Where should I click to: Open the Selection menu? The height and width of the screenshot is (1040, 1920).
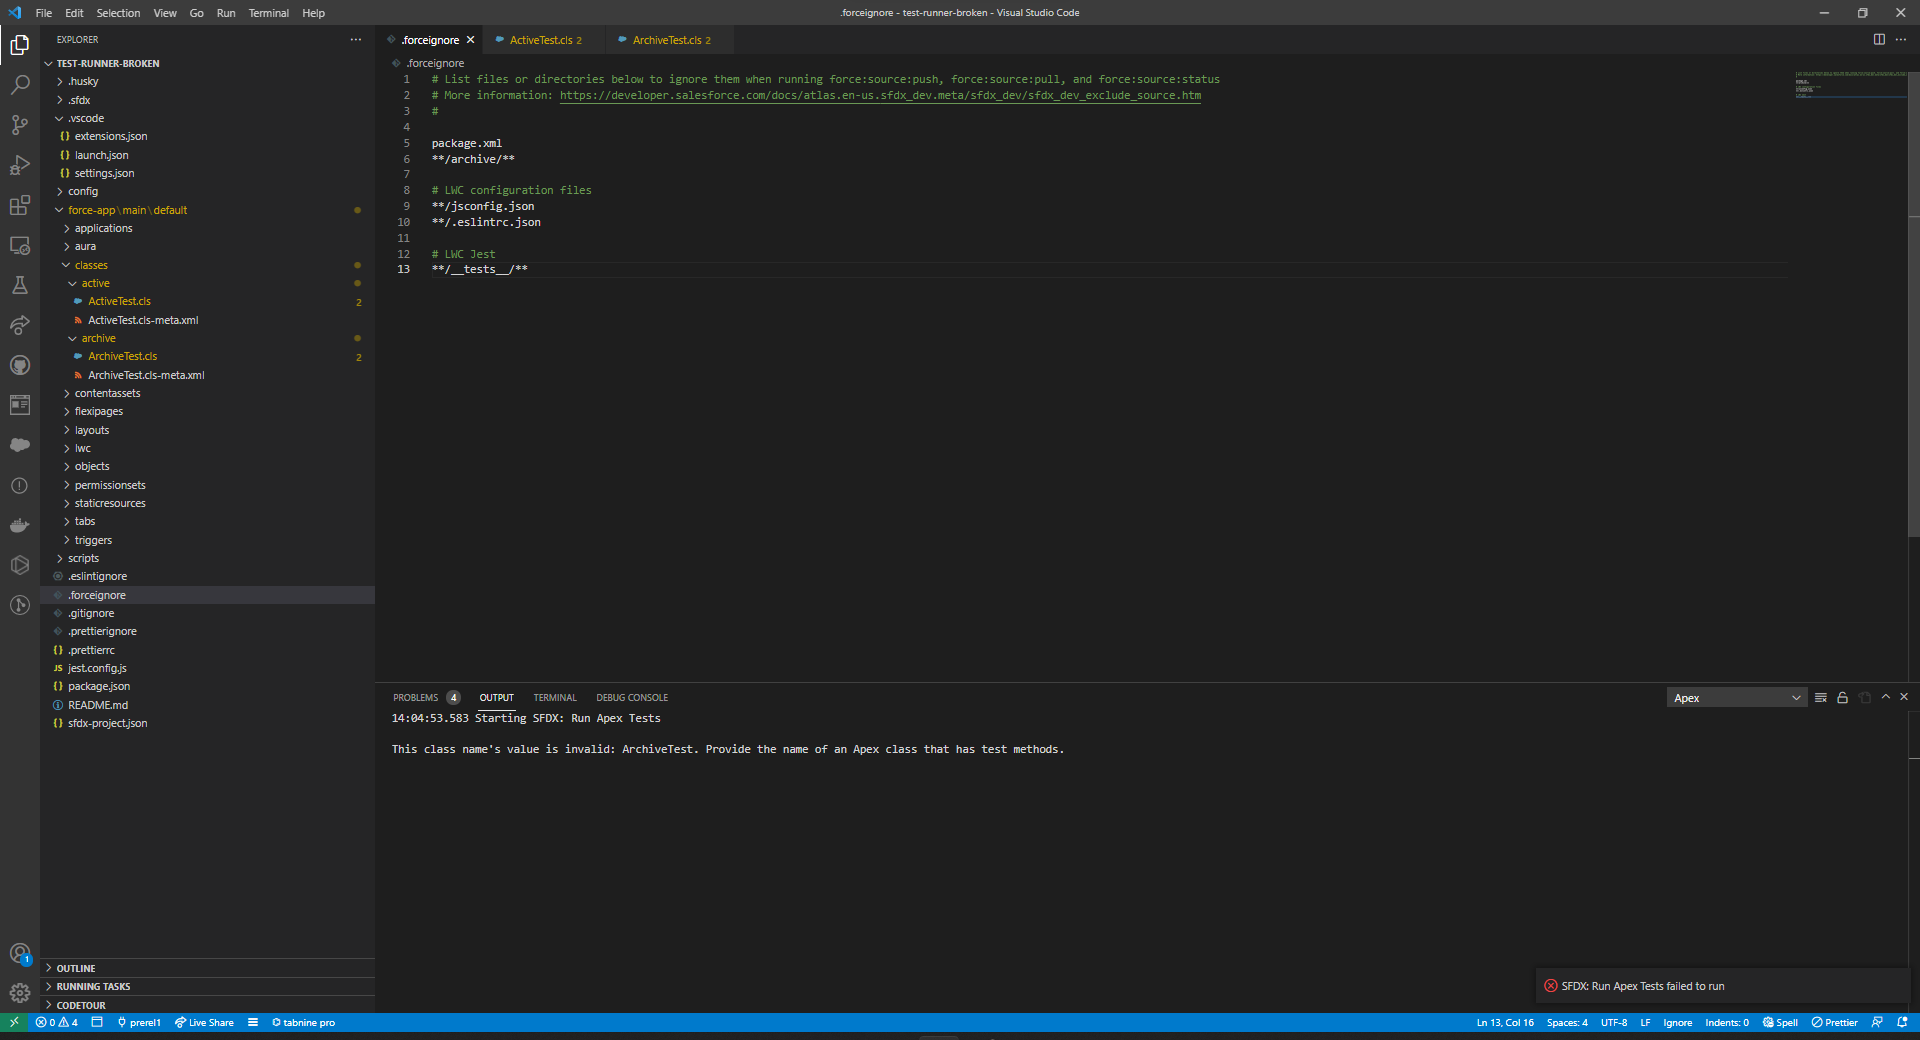click(118, 13)
